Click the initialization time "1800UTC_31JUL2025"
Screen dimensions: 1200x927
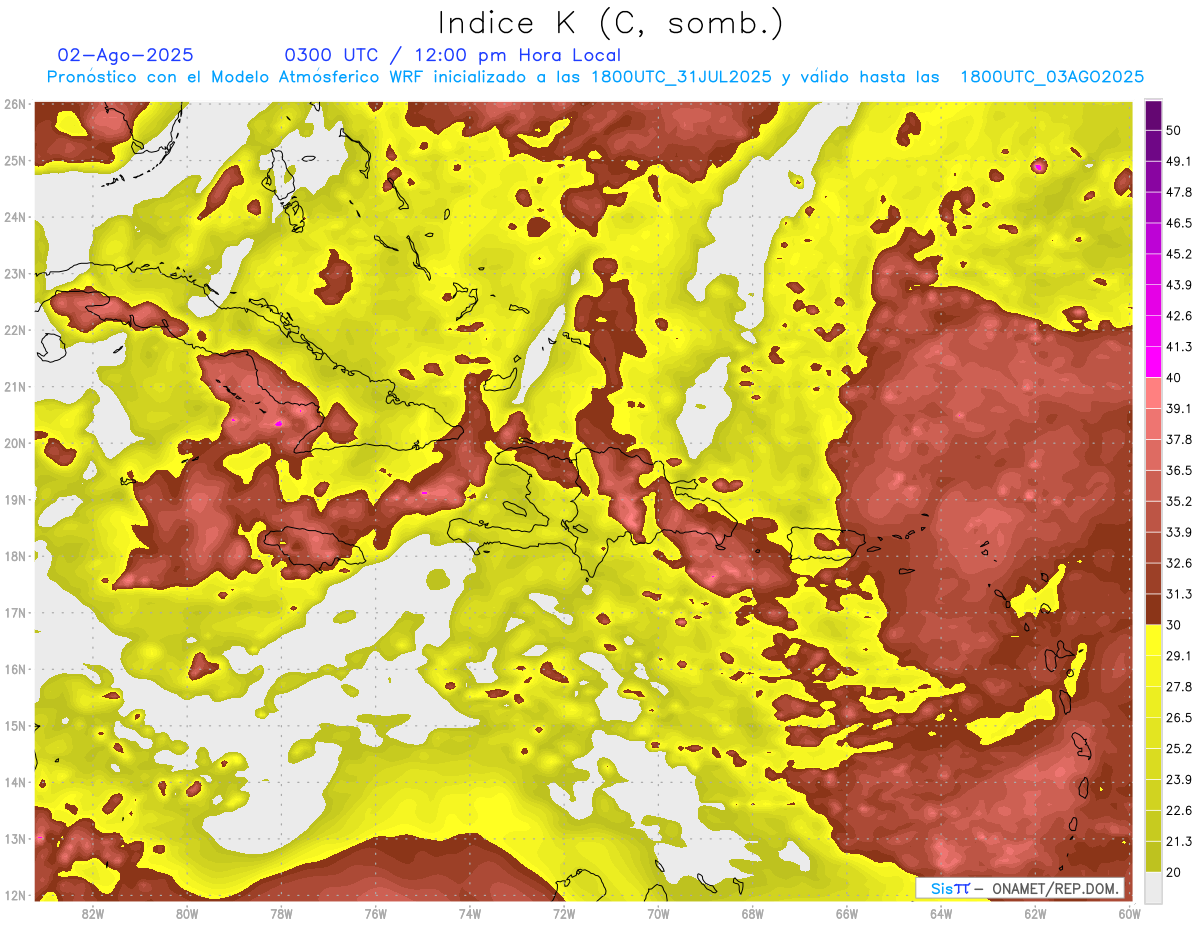(681, 77)
